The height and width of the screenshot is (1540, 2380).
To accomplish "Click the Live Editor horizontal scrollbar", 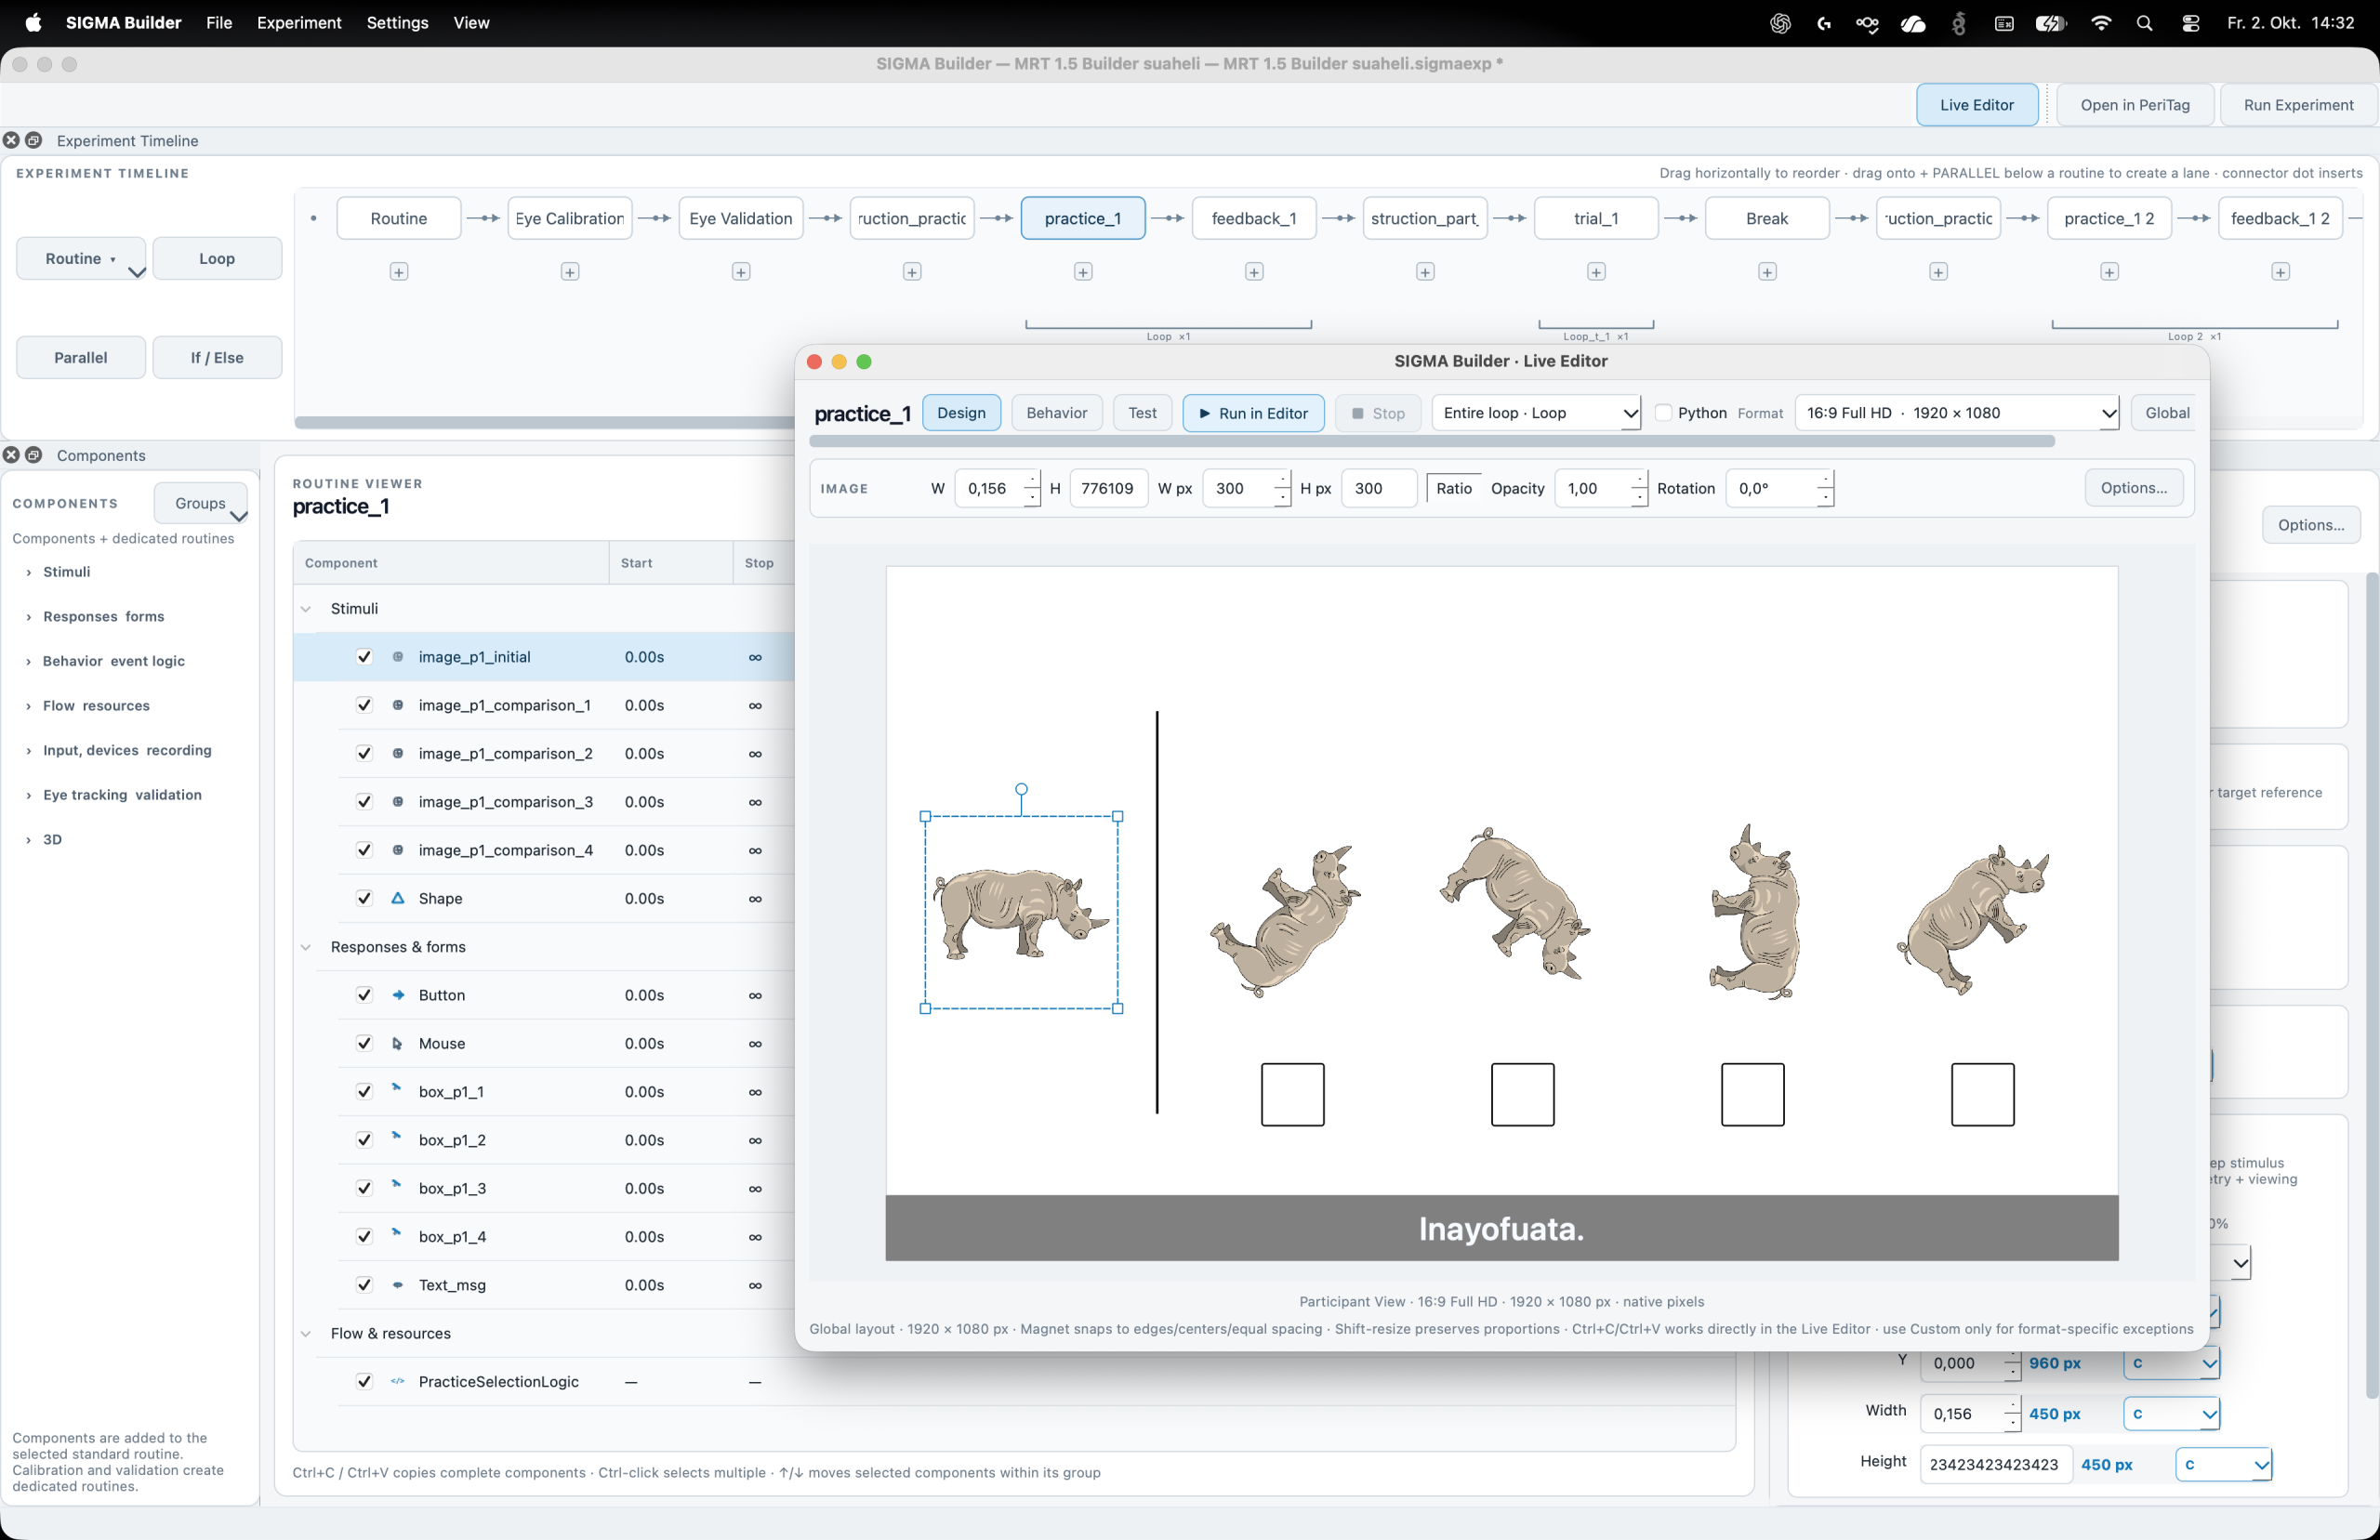I will click(x=1431, y=442).
